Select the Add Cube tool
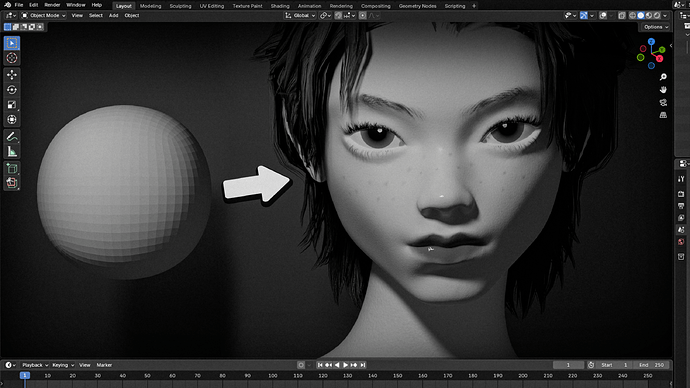This screenshot has height=388, width=690. click(12, 168)
